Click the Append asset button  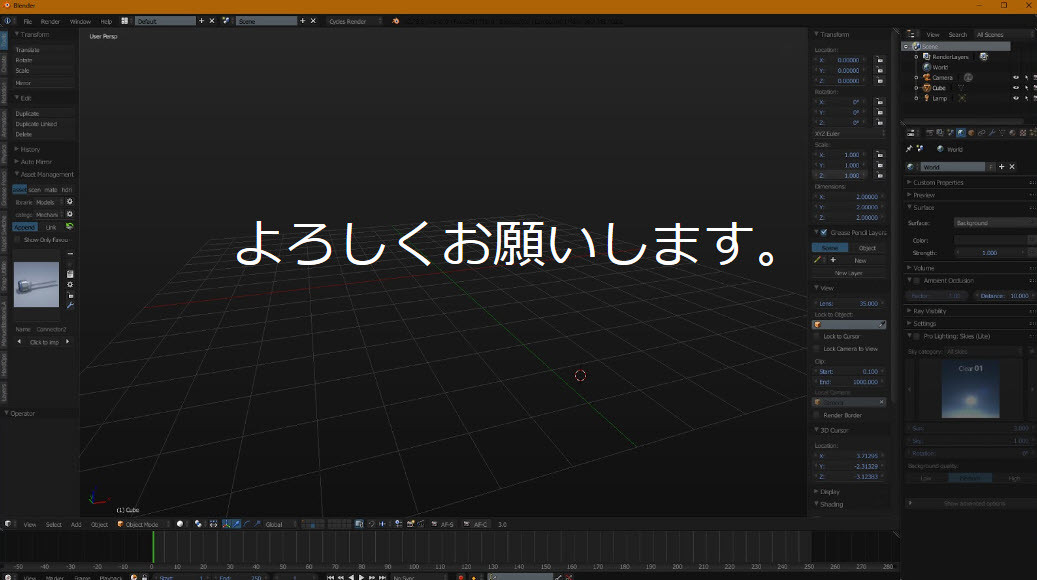tap(24, 227)
